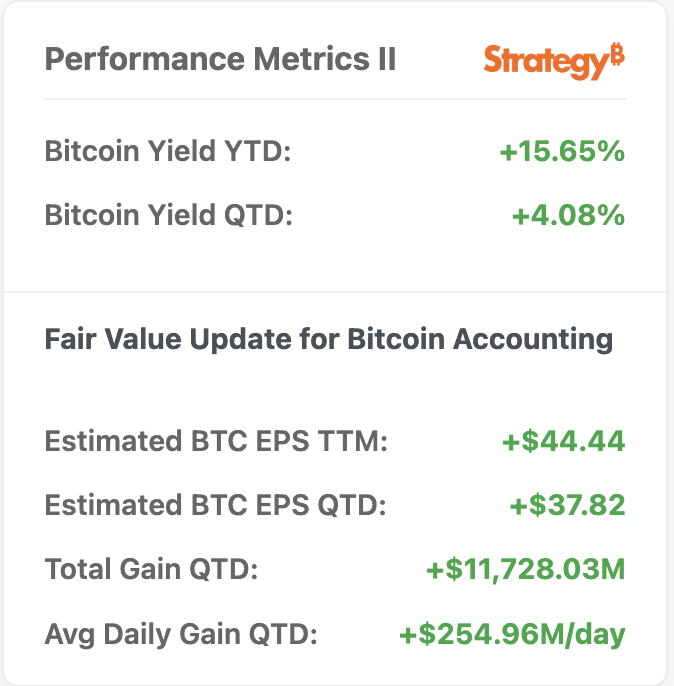This screenshot has width=674, height=686.
Task: Click the Performance Metrics II title
Action: point(220,59)
